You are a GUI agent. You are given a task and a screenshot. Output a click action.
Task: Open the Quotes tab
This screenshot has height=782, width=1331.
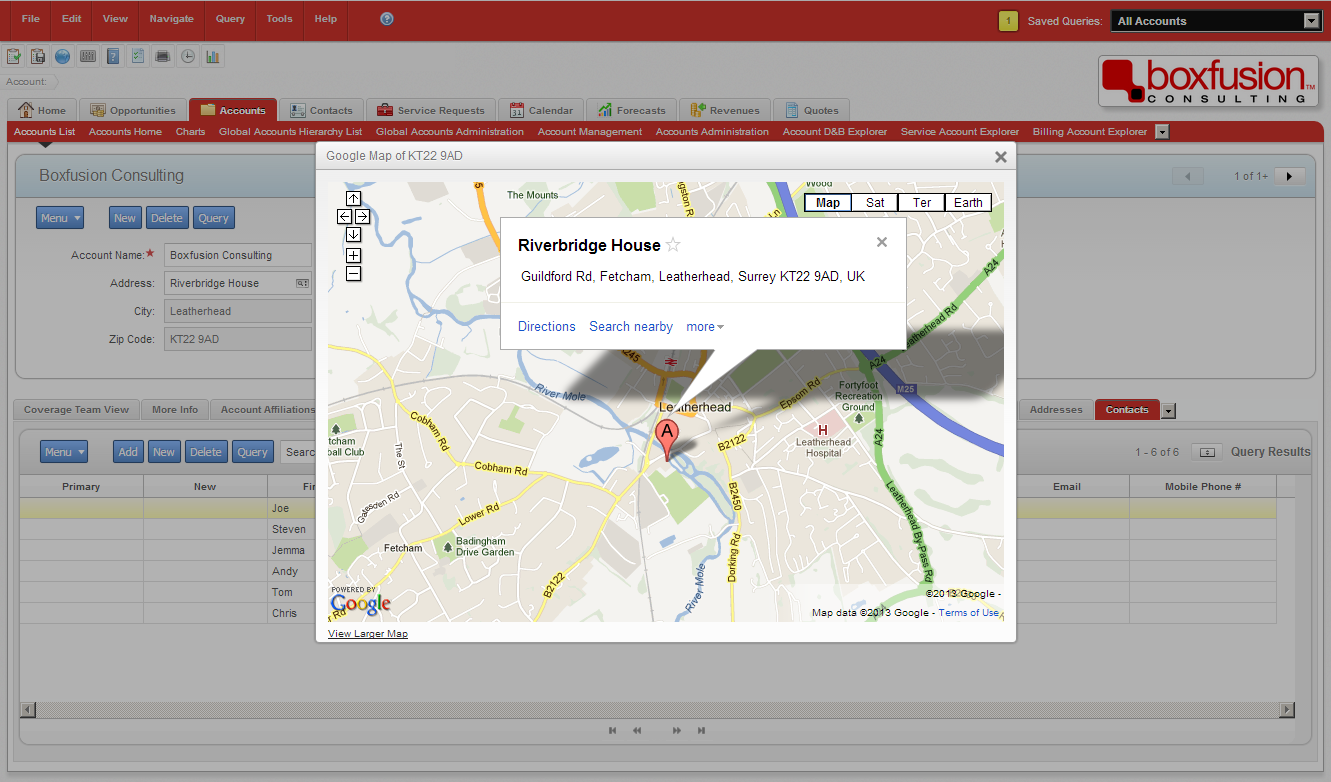click(811, 110)
